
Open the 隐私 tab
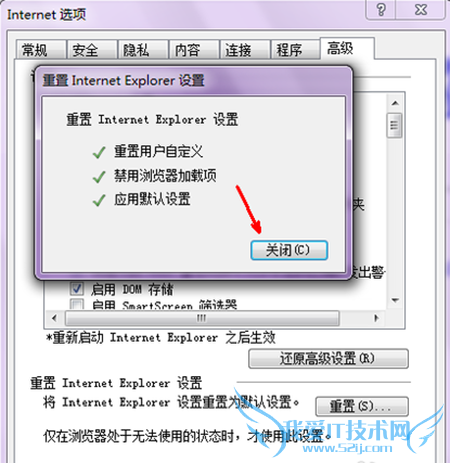[143, 50]
